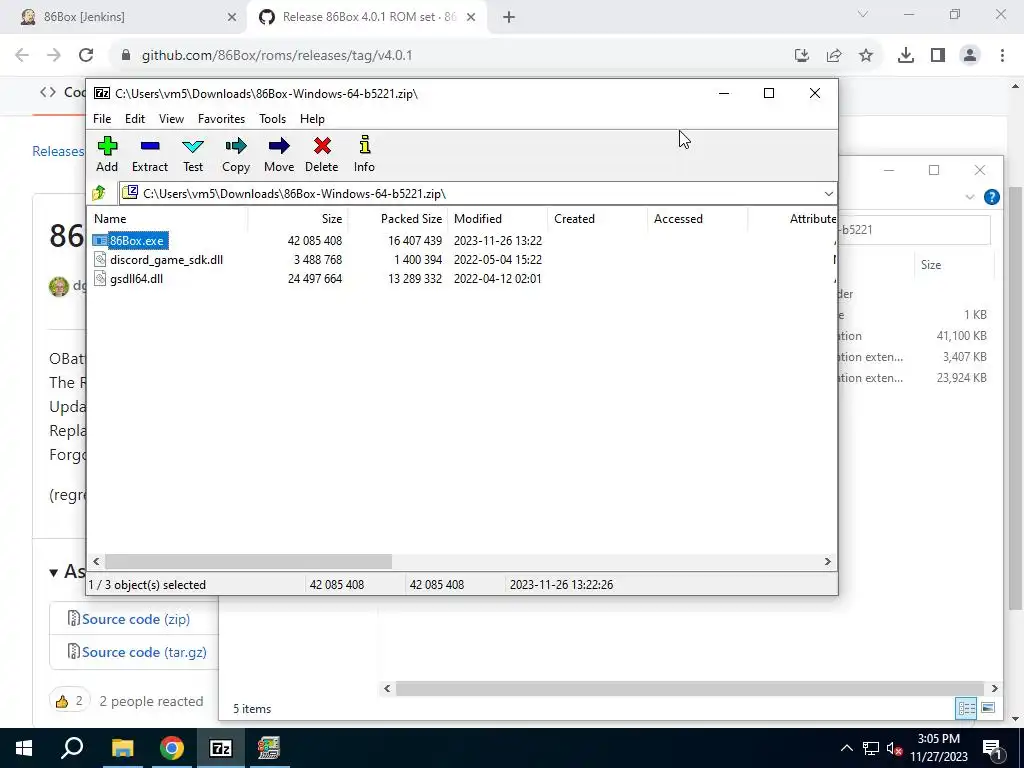Click the install app icon in address bar
The image size is (1024, 768).
point(802,55)
